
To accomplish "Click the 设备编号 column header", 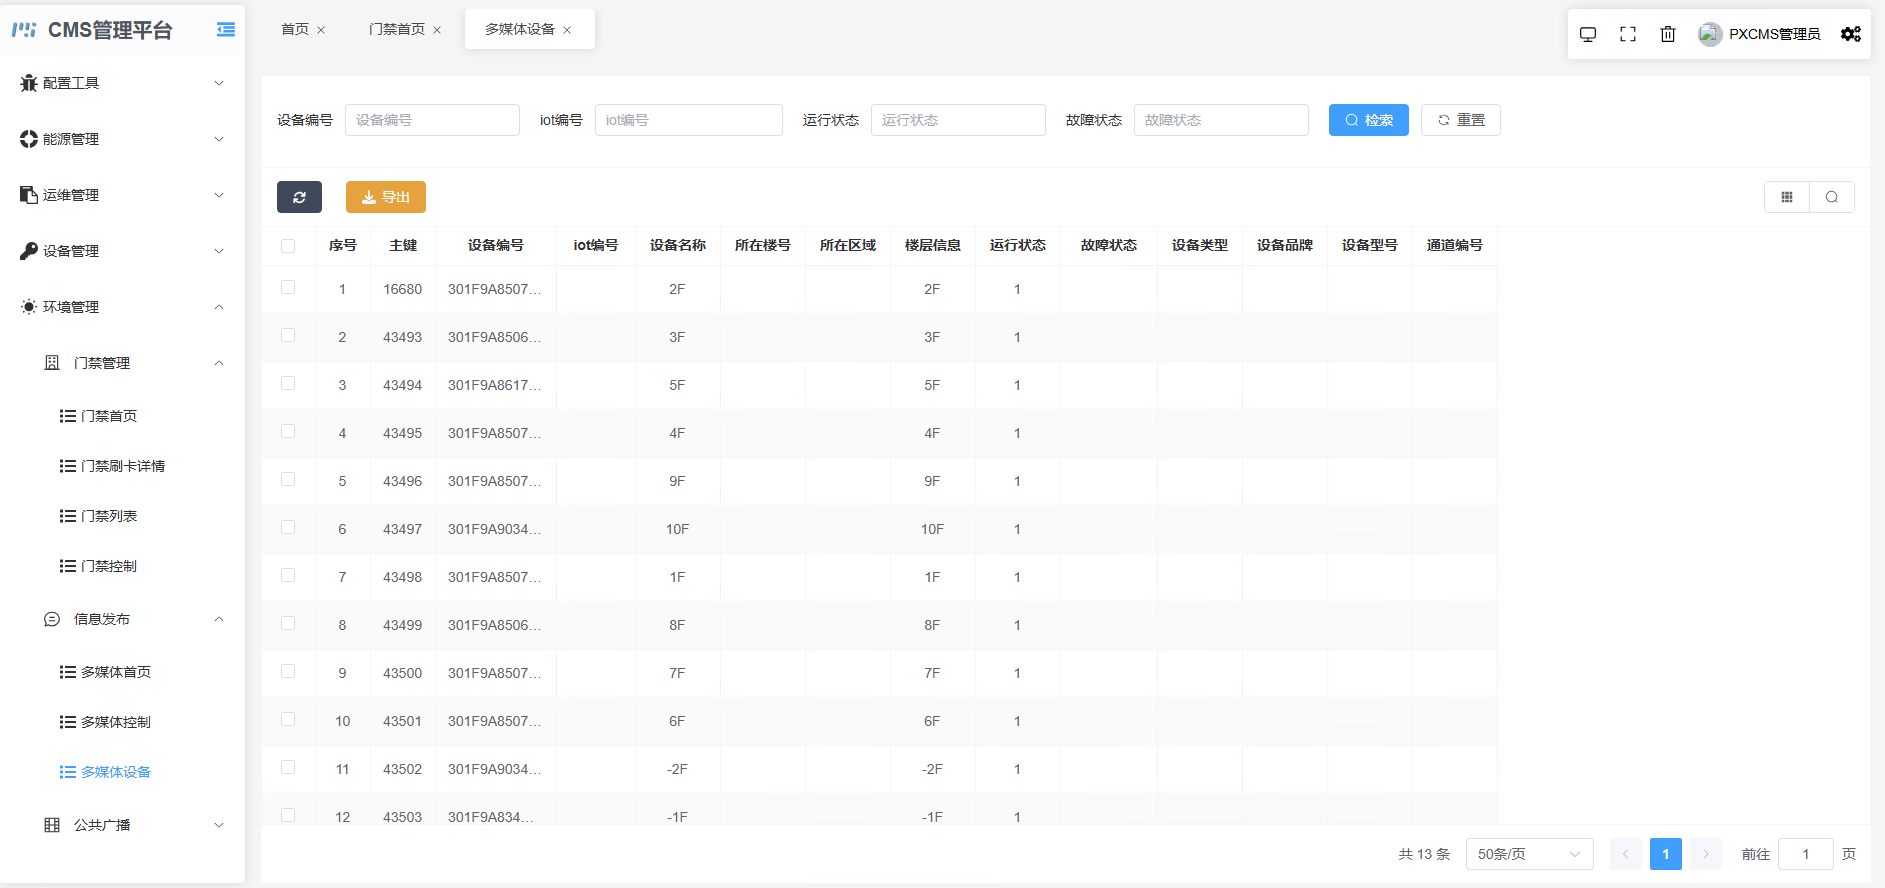I will 495,245.
